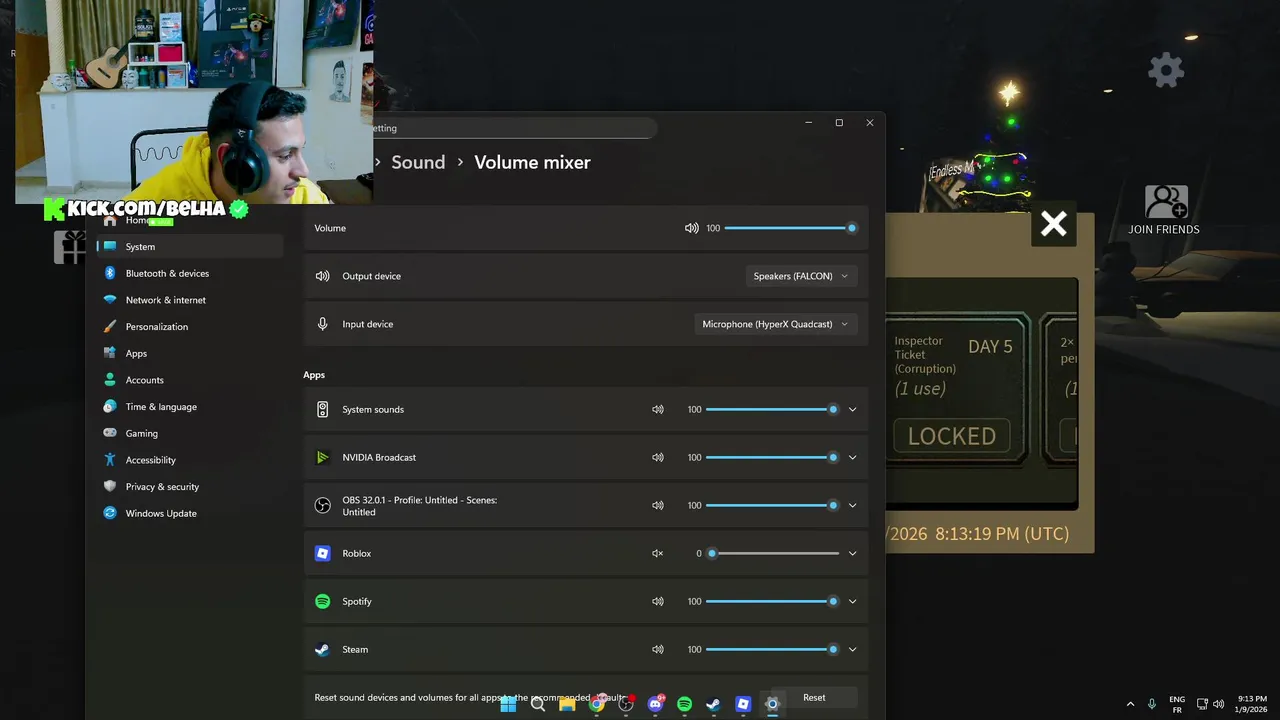Click the OBS app icon in mixer
The width and height of the screenshot is (1280, 720).
(322, 505)
